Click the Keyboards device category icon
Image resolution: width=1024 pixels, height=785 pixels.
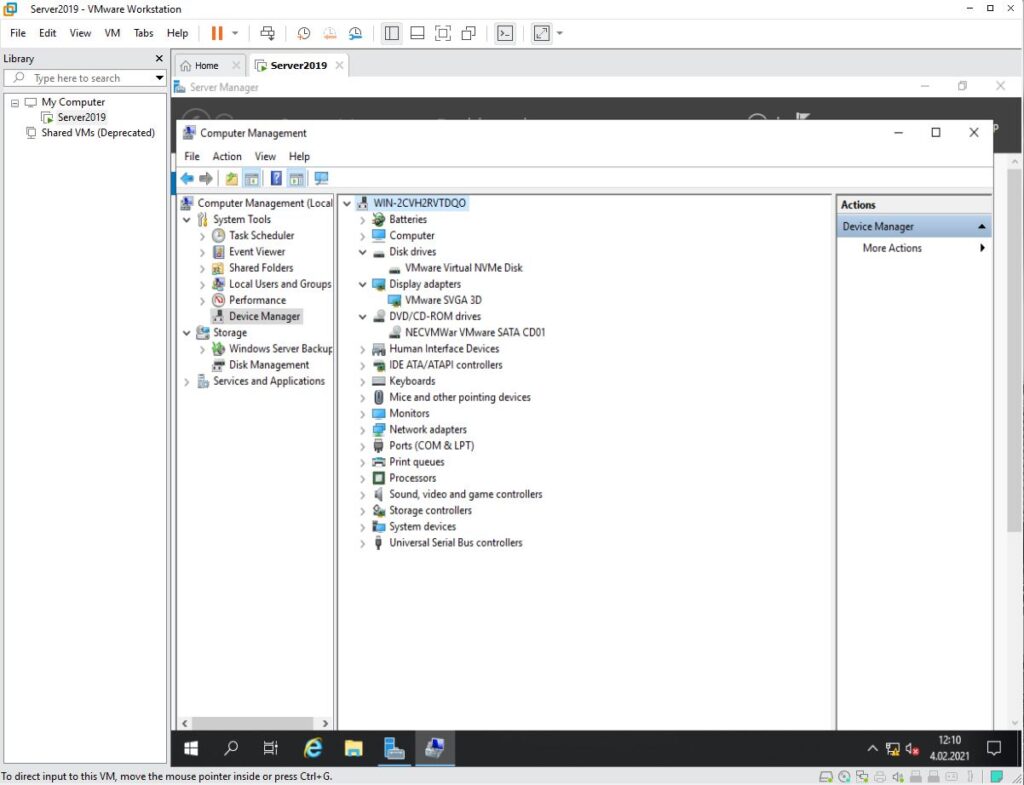tap(378, 381)
